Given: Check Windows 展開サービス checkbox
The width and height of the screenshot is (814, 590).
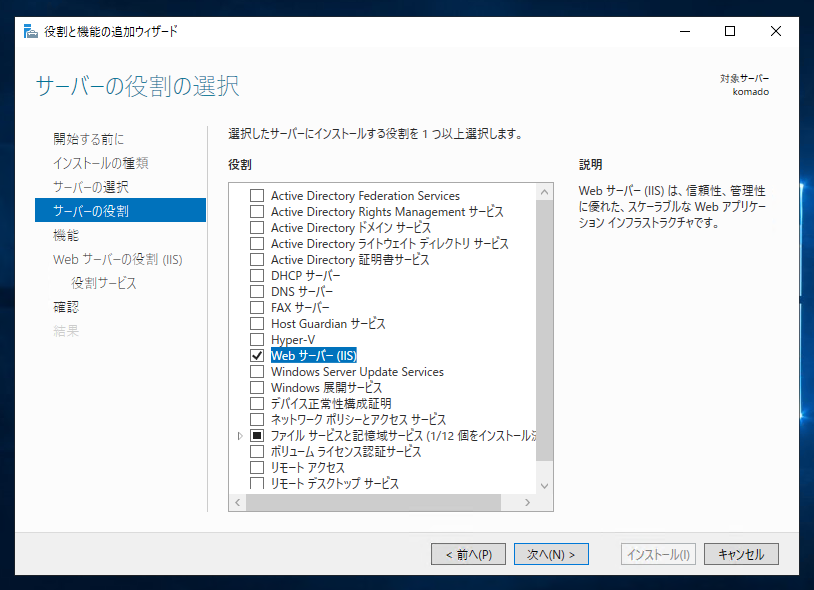Looking at the screenshot, I should pos(257,388).
